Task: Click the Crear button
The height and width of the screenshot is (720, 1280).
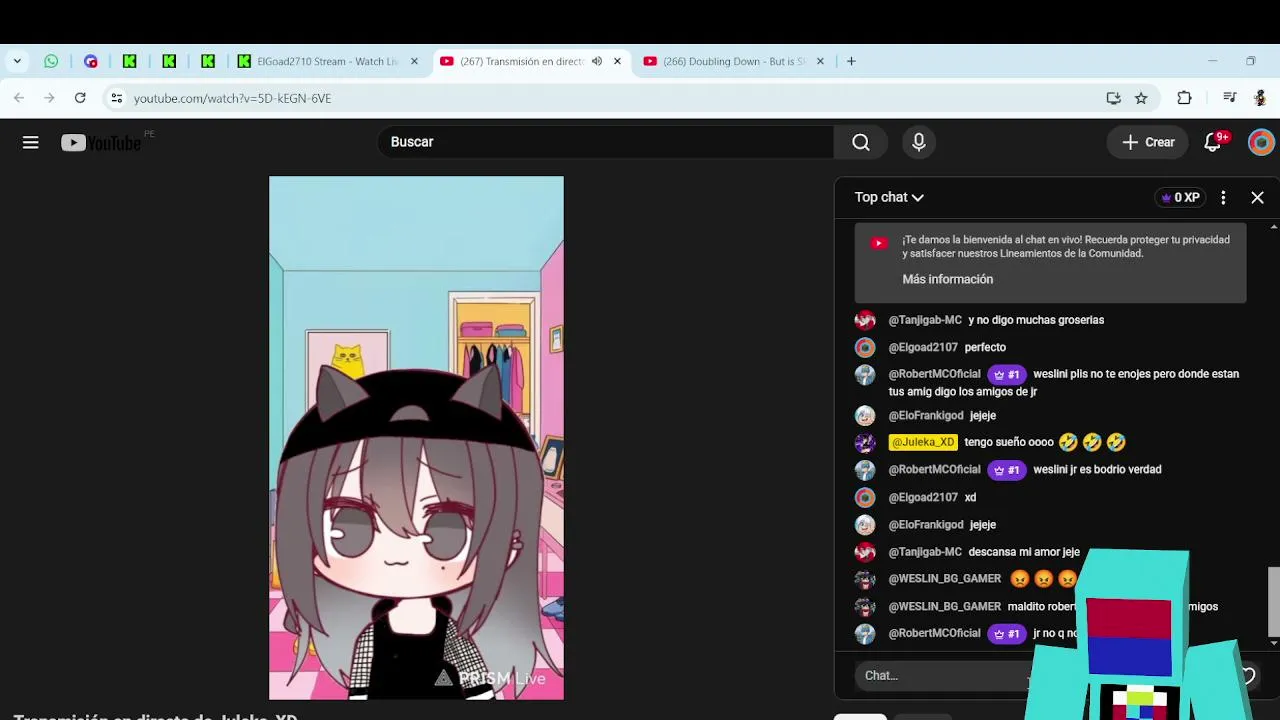Action: (1148, 142)
